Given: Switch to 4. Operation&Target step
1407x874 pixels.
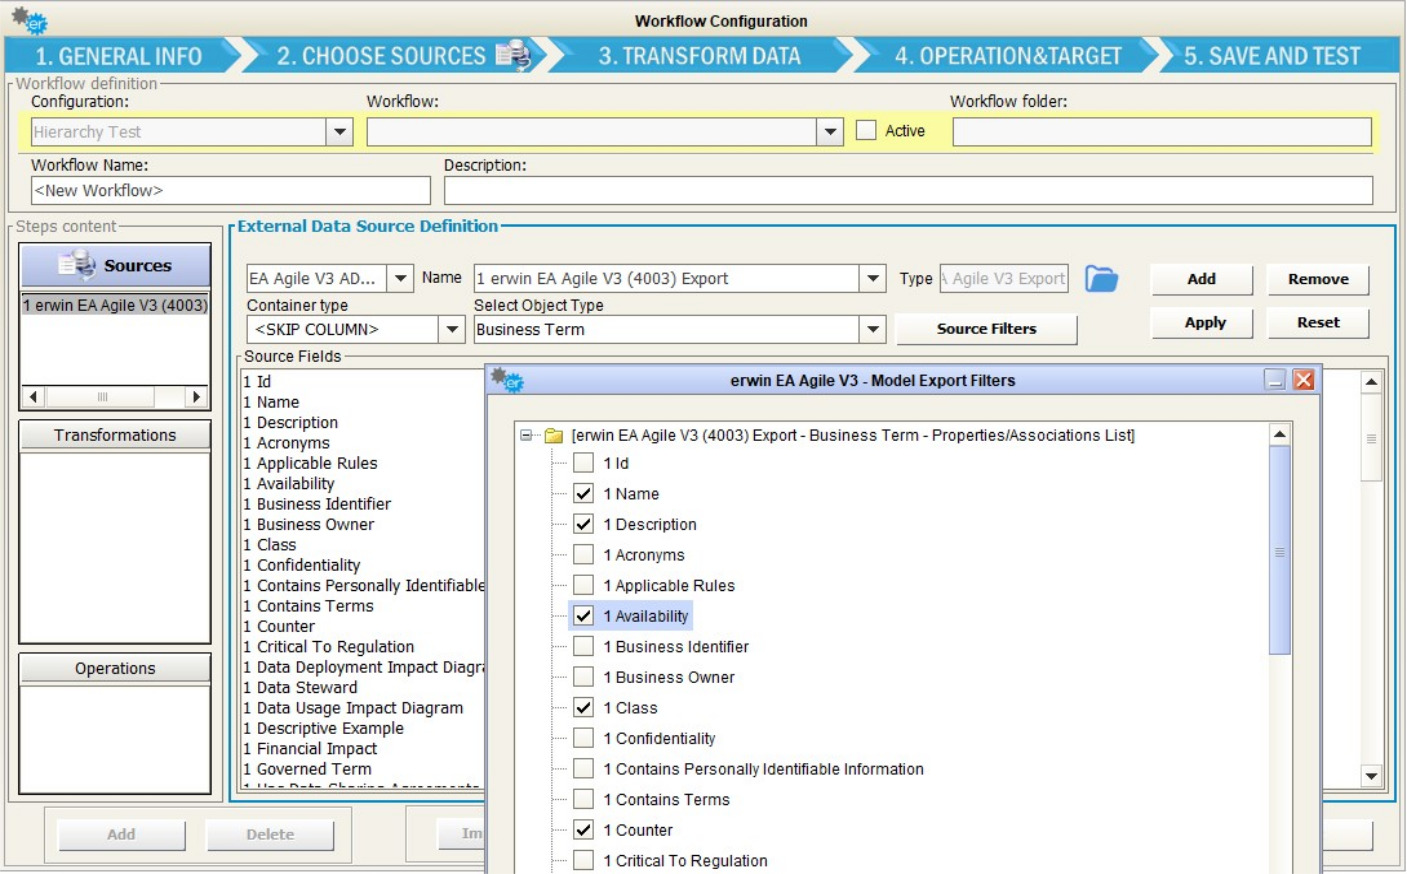Looking at the screenshot, I should pos(1007,56).
